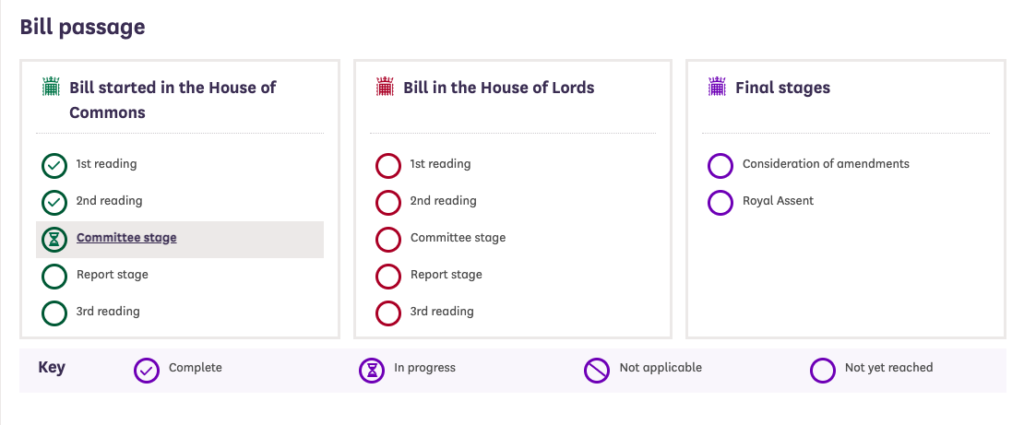Click the Complete checkmark icon in the Key
The height and width of the screenshot is (425, 1024).
click(x=146, y=370)
